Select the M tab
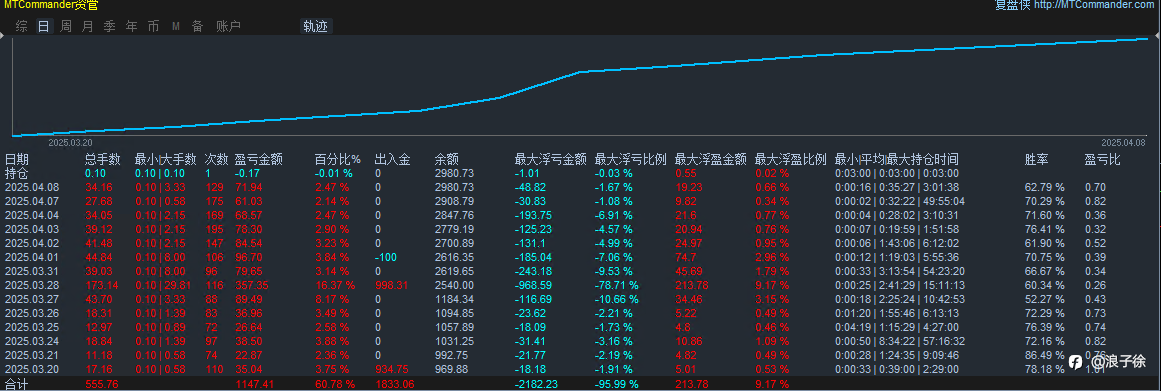Image resolution: width=1161 pixels, height=391 pixels. coord(175,27)
